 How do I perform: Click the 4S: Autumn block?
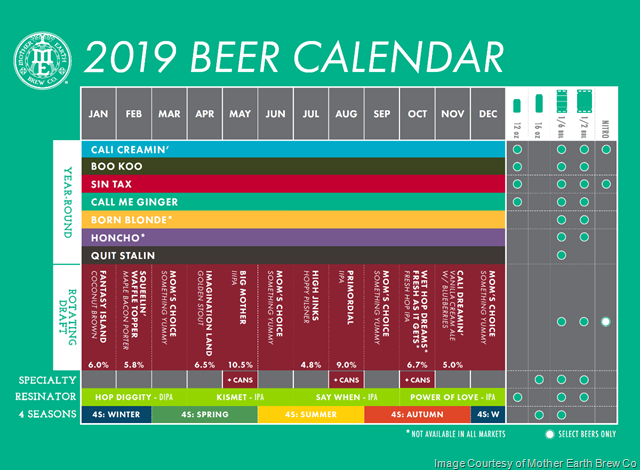click(x=417, y=415)
